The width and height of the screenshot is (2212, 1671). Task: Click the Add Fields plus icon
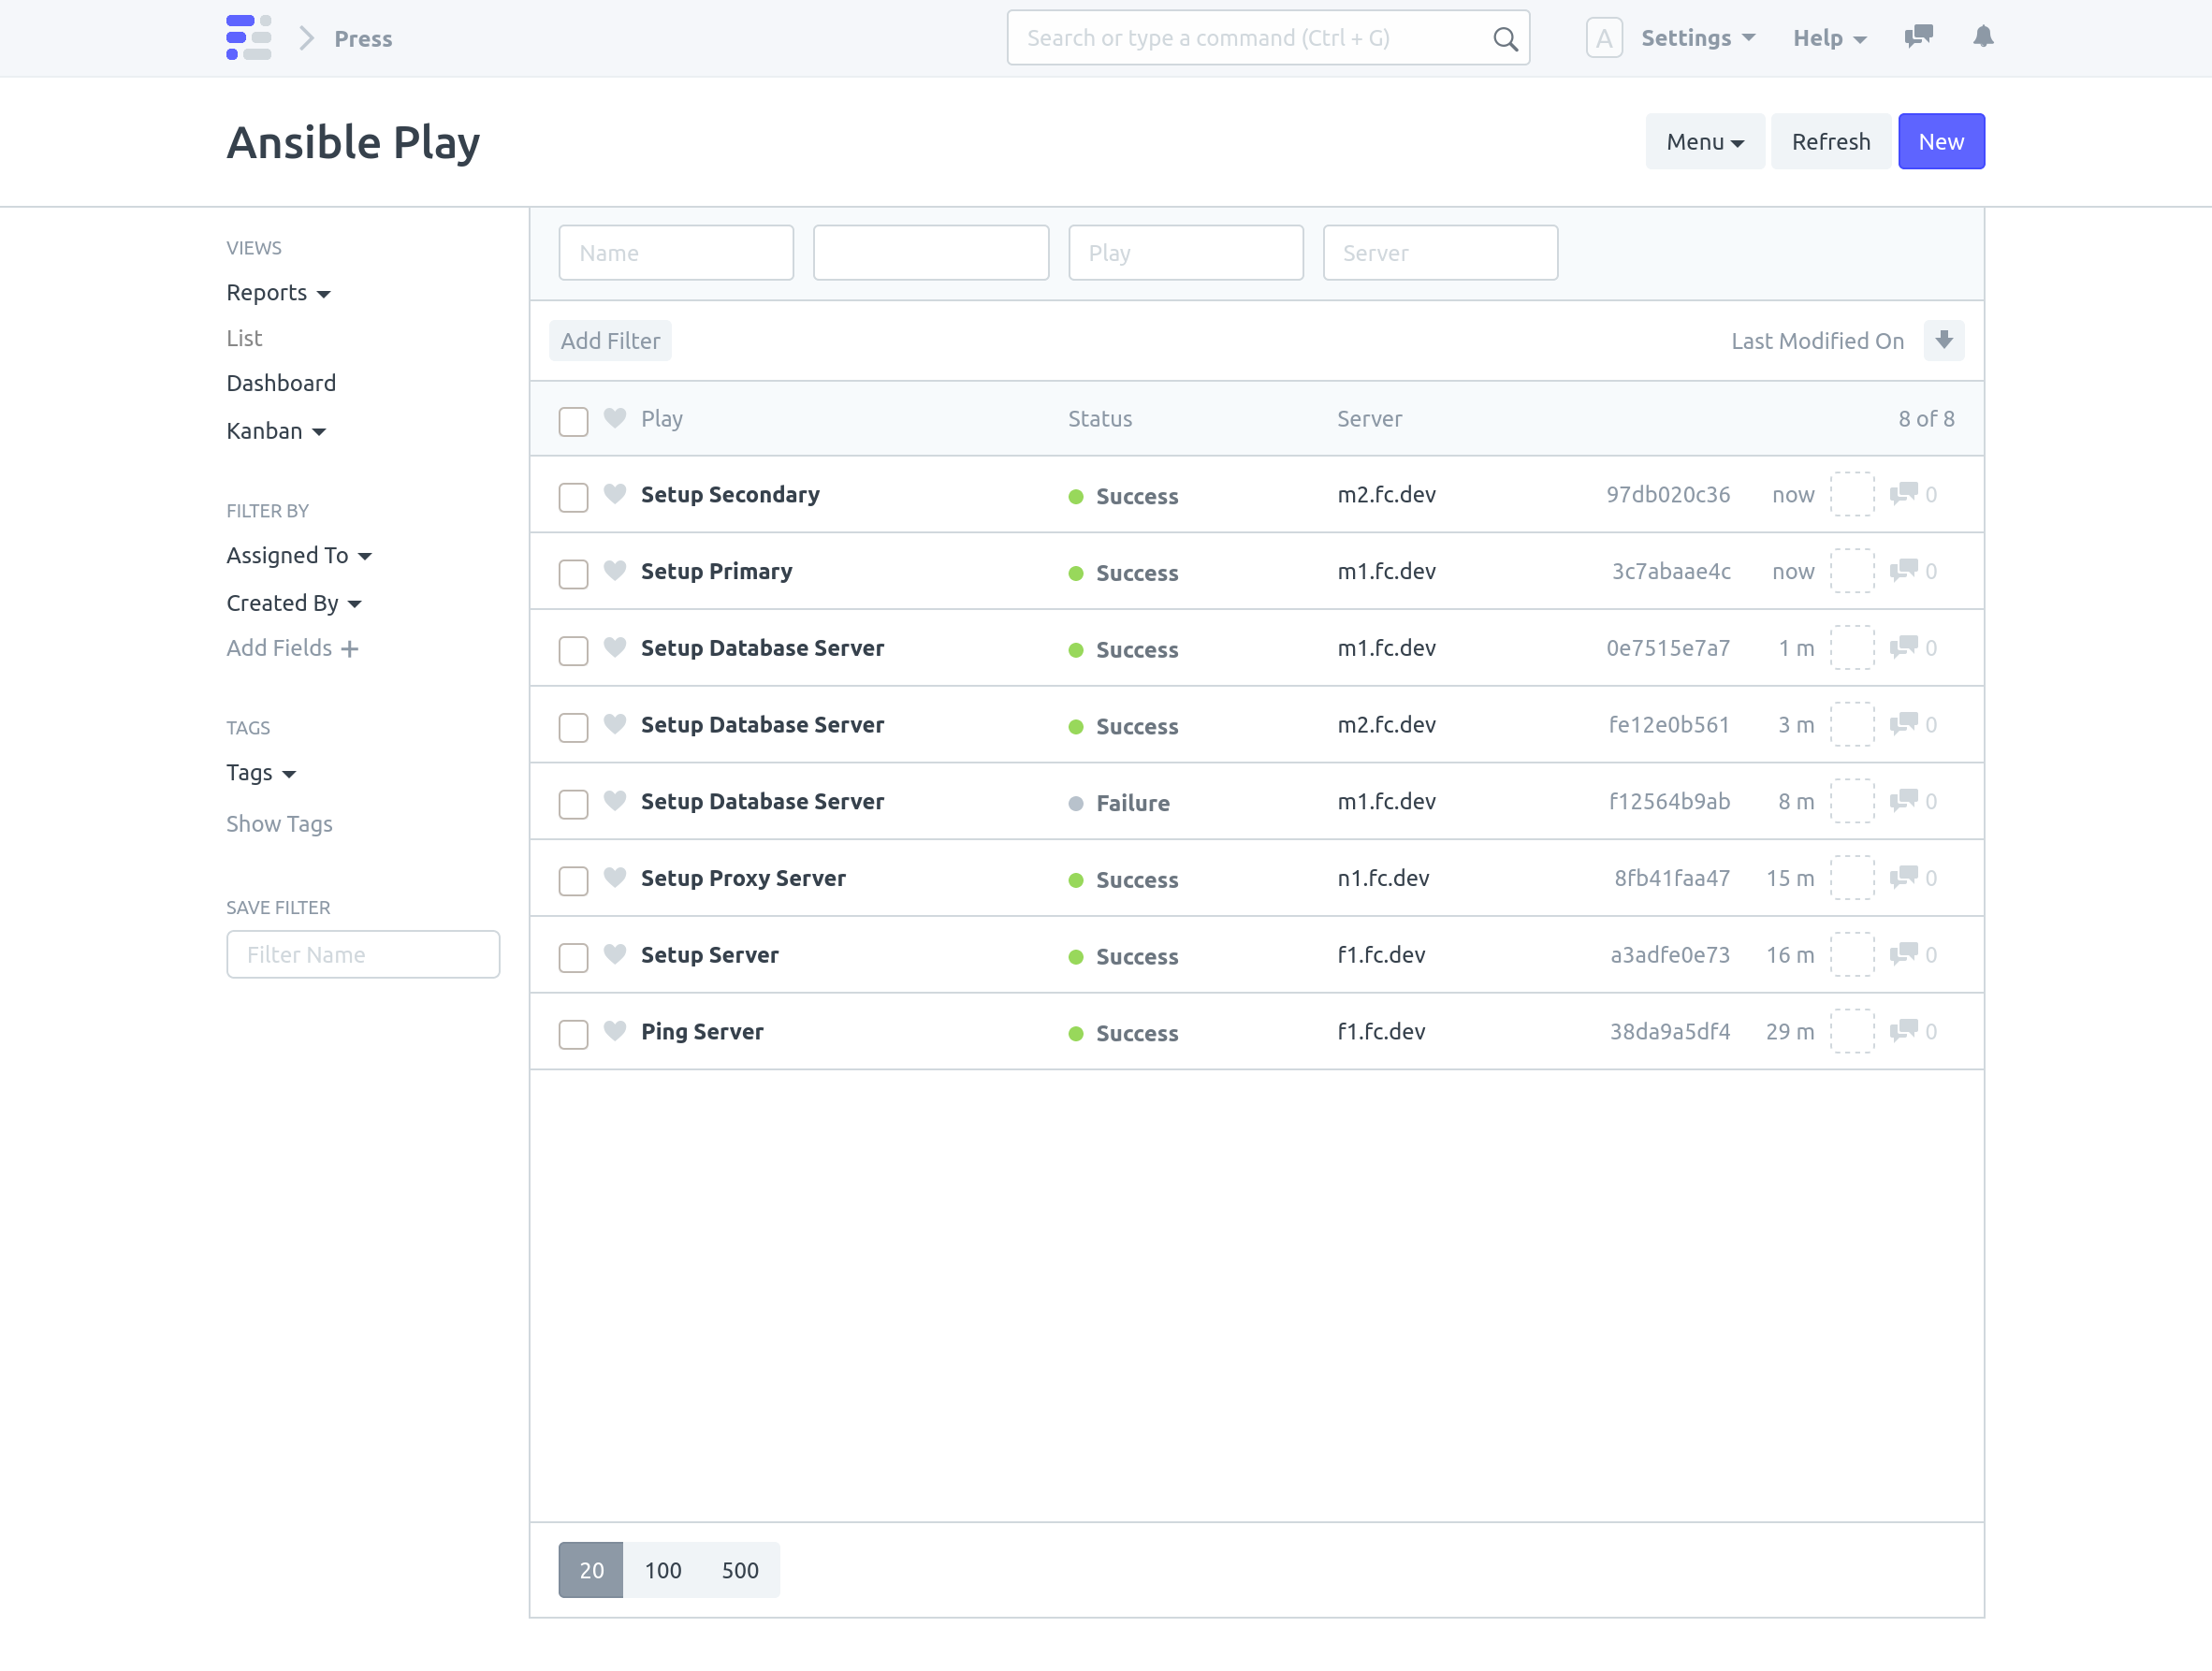click(349, 648)
